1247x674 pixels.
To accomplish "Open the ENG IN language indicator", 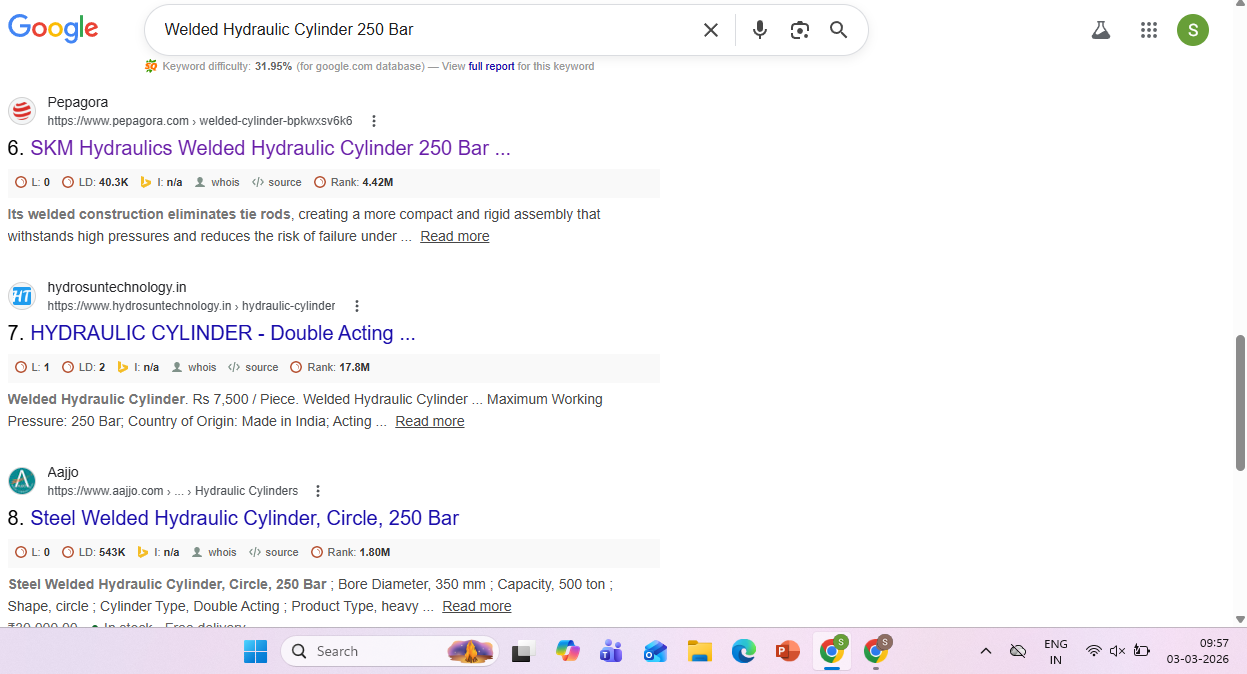I will pos(1056,651).
